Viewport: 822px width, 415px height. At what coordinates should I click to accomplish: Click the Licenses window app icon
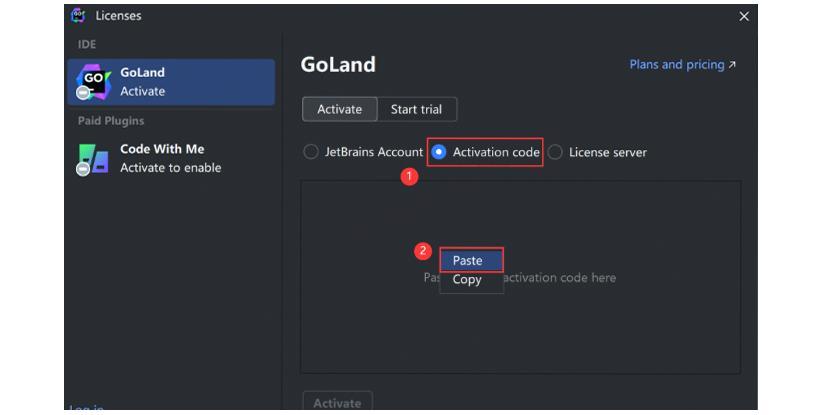78,16
